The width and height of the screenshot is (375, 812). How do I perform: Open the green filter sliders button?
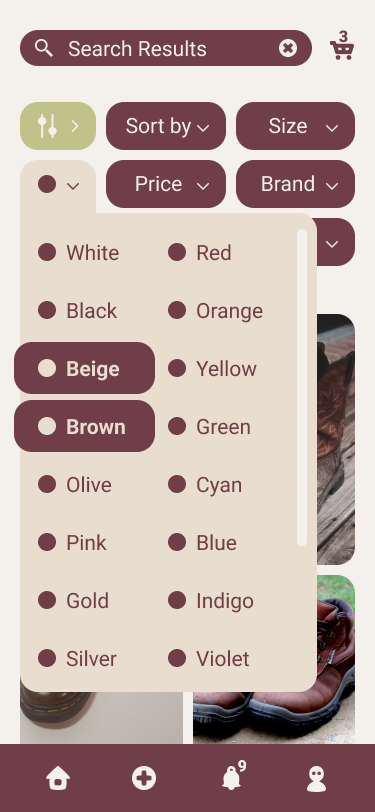[x=58, y=126]
